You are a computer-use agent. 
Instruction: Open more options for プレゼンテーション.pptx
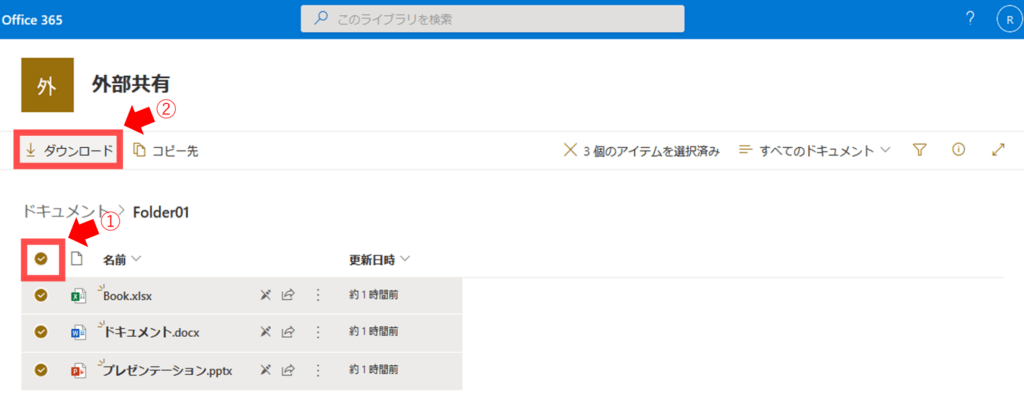318,370
